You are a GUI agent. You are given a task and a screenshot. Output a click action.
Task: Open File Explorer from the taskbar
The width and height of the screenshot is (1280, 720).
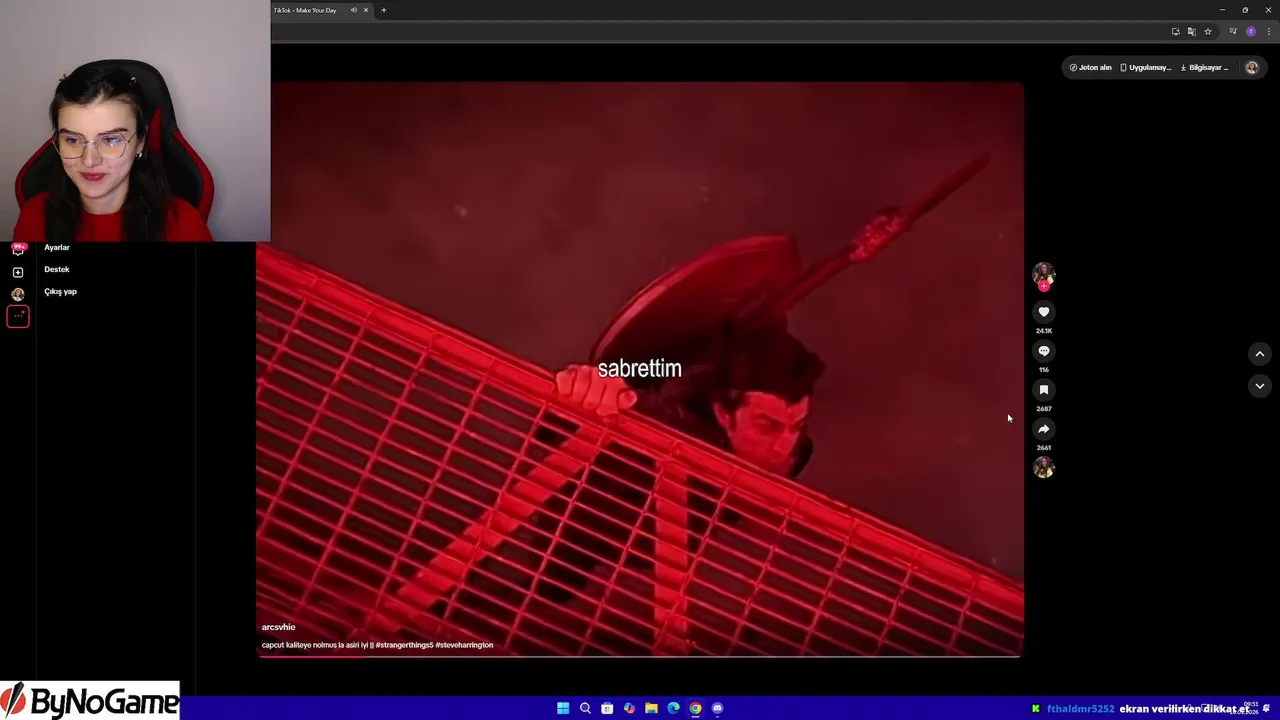651,708
